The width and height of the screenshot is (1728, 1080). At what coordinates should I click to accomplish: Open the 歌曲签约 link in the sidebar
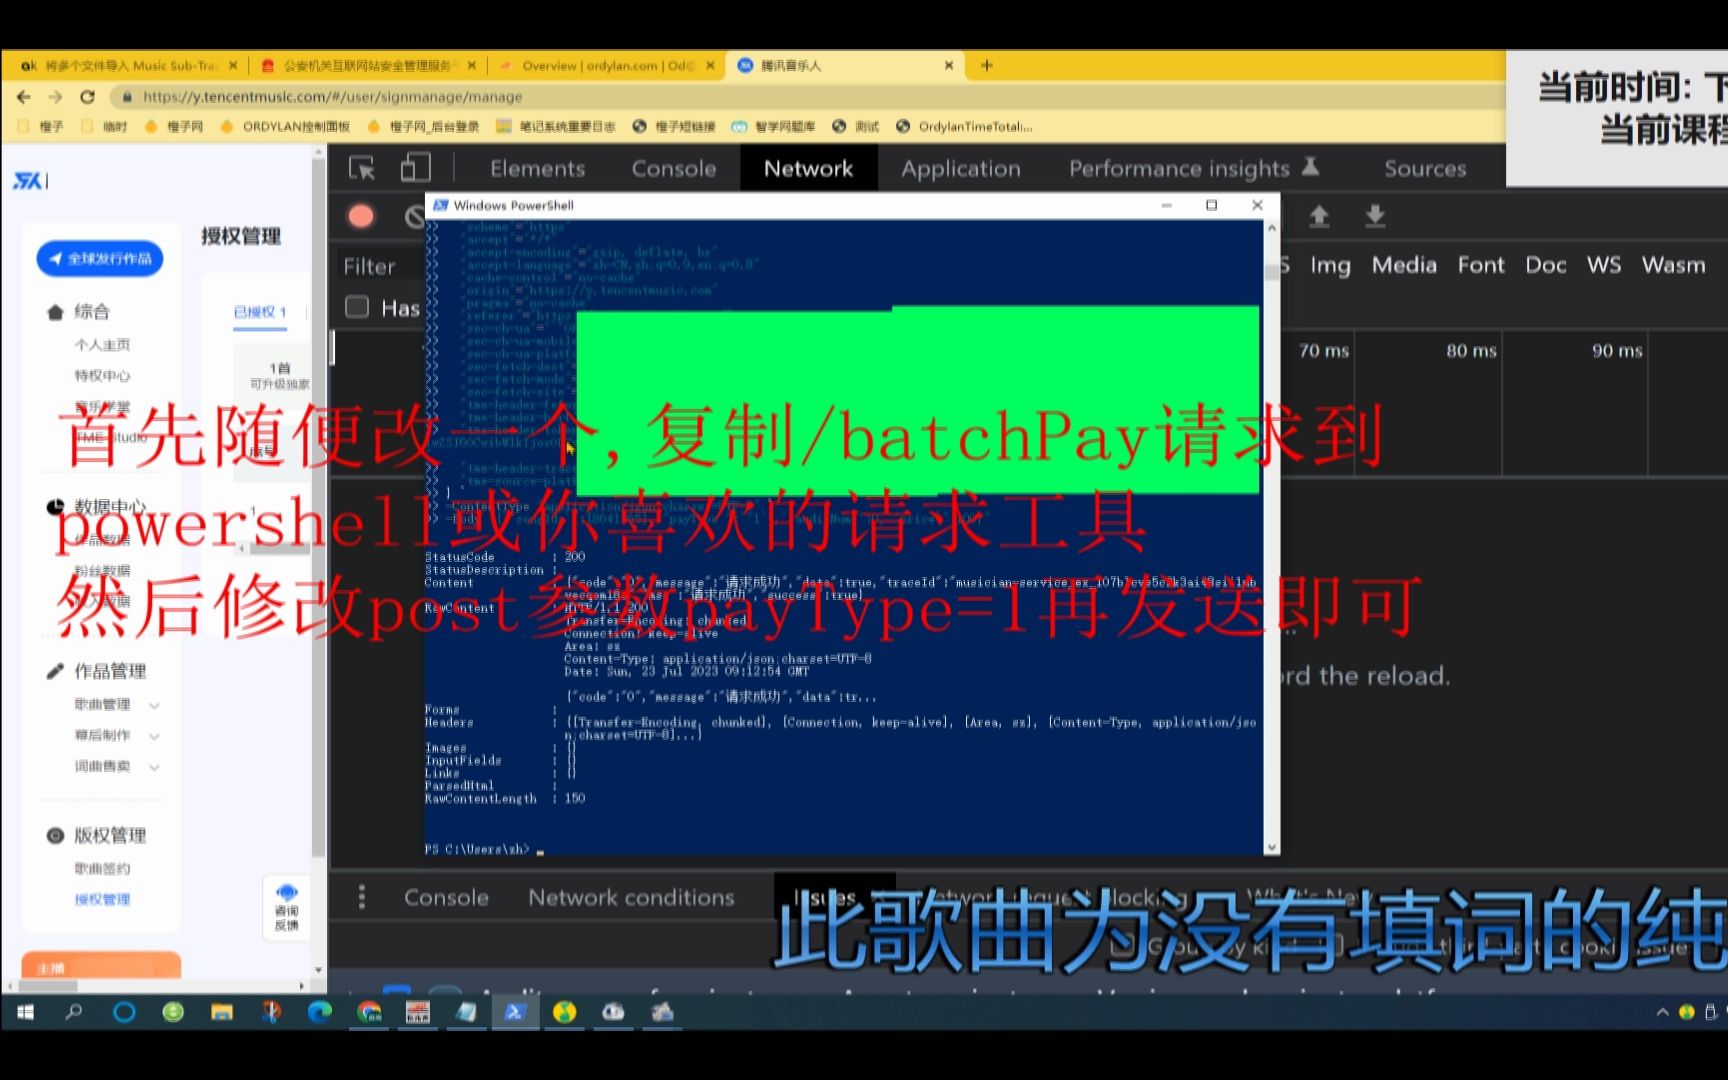click(101, 868)
